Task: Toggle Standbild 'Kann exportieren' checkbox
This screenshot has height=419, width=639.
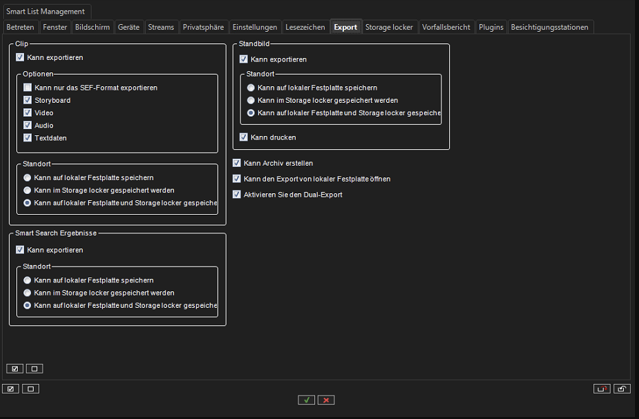Action: coord(244,59)
